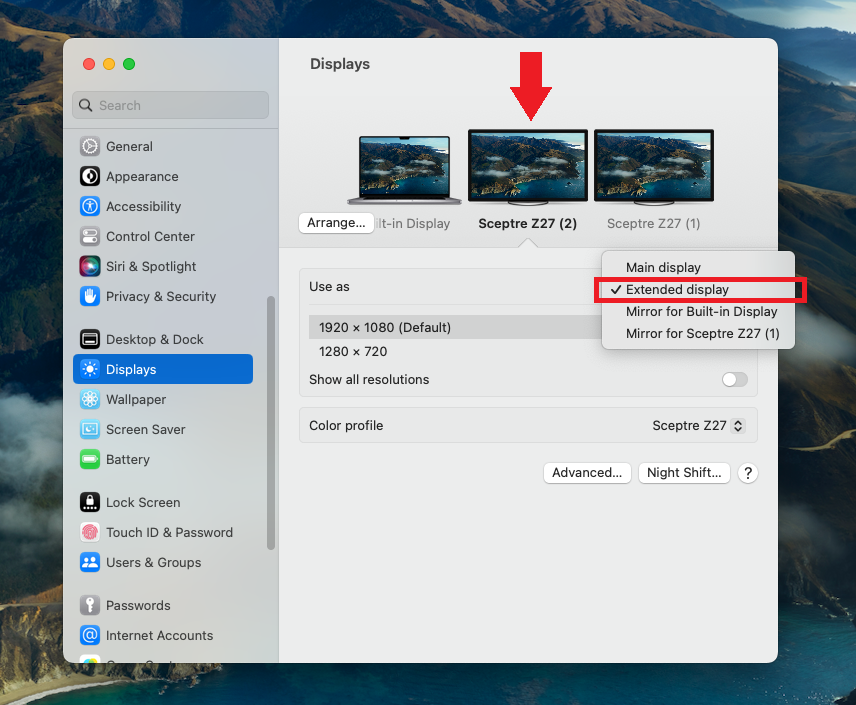Open the Advanced... display settings button
This screenshot has height=705, width=856.
tap(587, 473)
